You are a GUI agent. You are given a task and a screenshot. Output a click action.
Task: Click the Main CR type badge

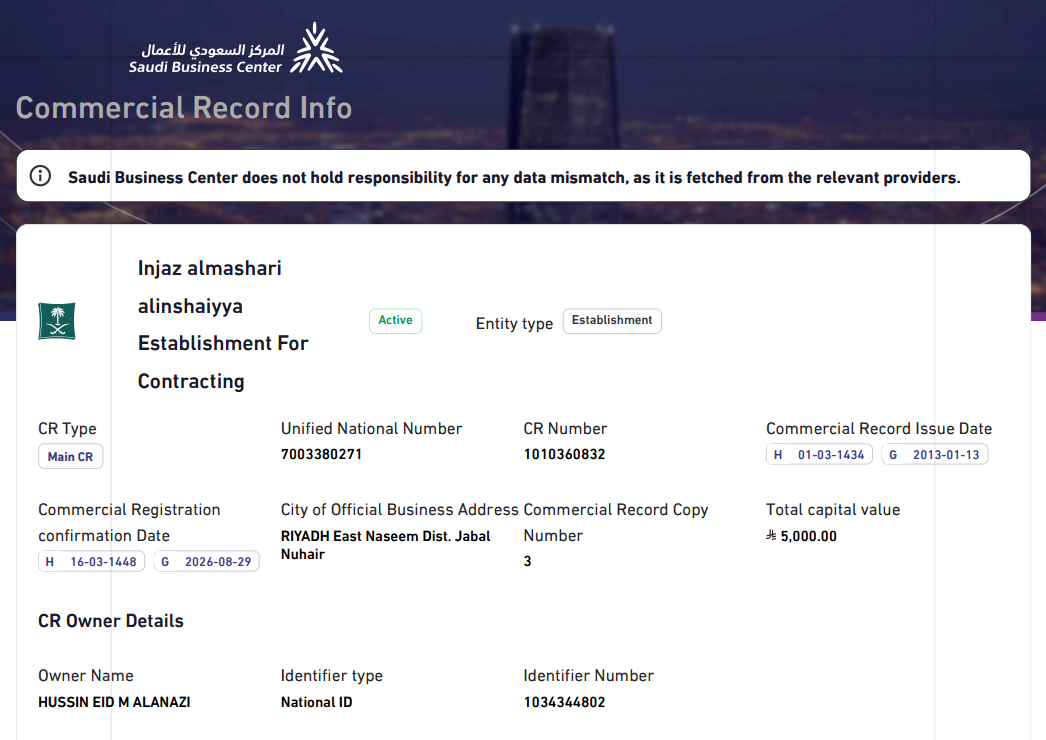70,457
